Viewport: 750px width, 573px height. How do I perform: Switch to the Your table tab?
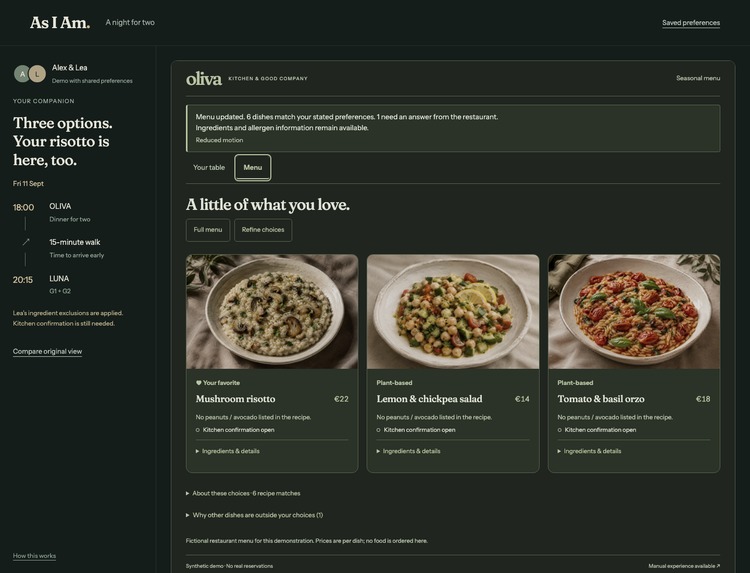(209, 167)
